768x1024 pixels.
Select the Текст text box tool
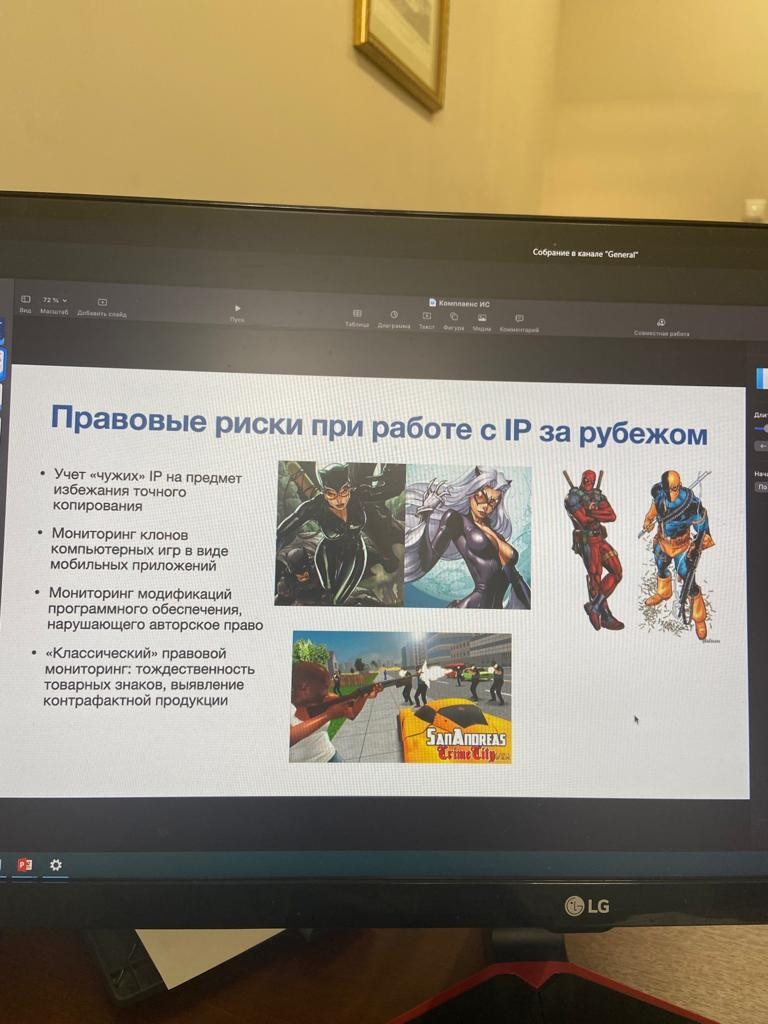point(427,316)
